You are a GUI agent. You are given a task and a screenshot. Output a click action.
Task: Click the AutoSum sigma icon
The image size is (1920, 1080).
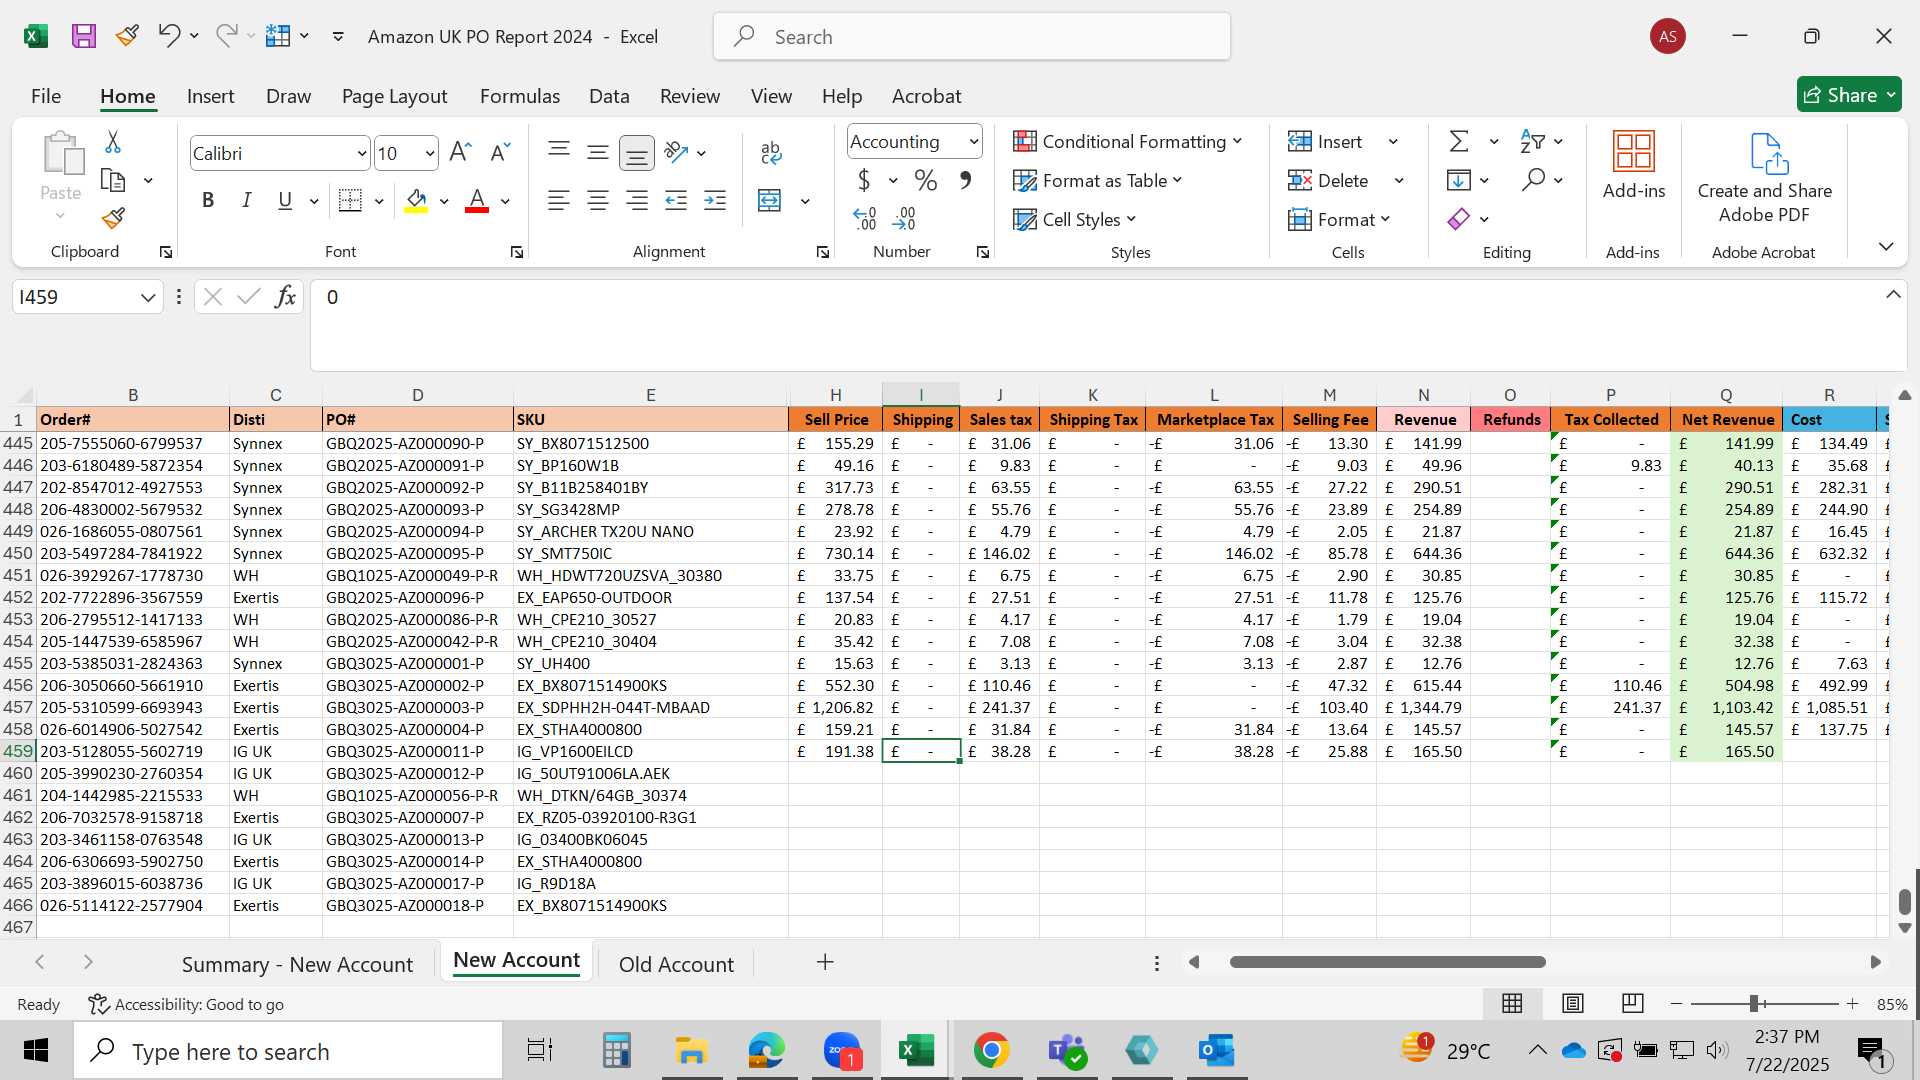tap(1459, 141)
